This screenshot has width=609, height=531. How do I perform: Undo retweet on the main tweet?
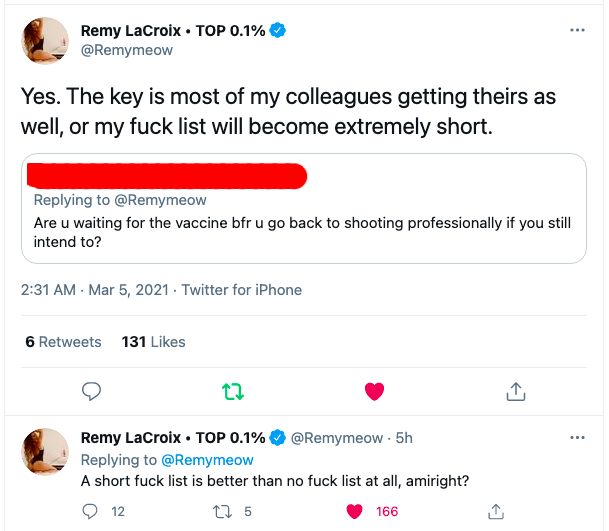point(233,391)
